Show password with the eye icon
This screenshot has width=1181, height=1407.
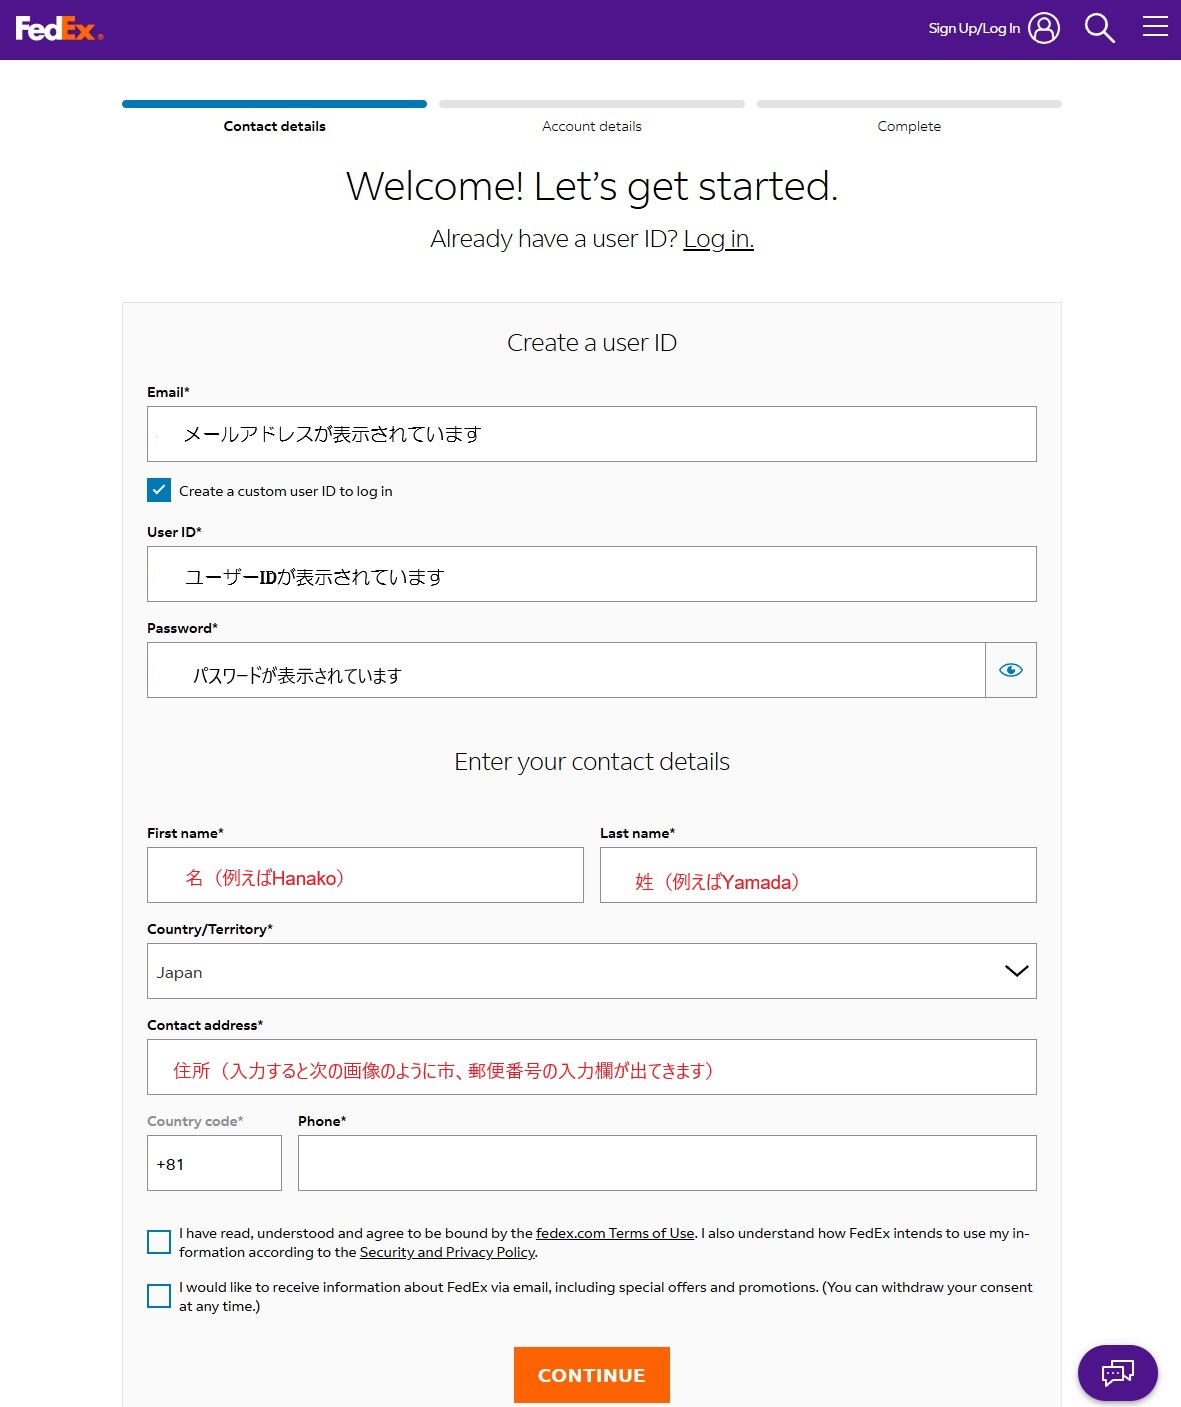pos(1010,670)
